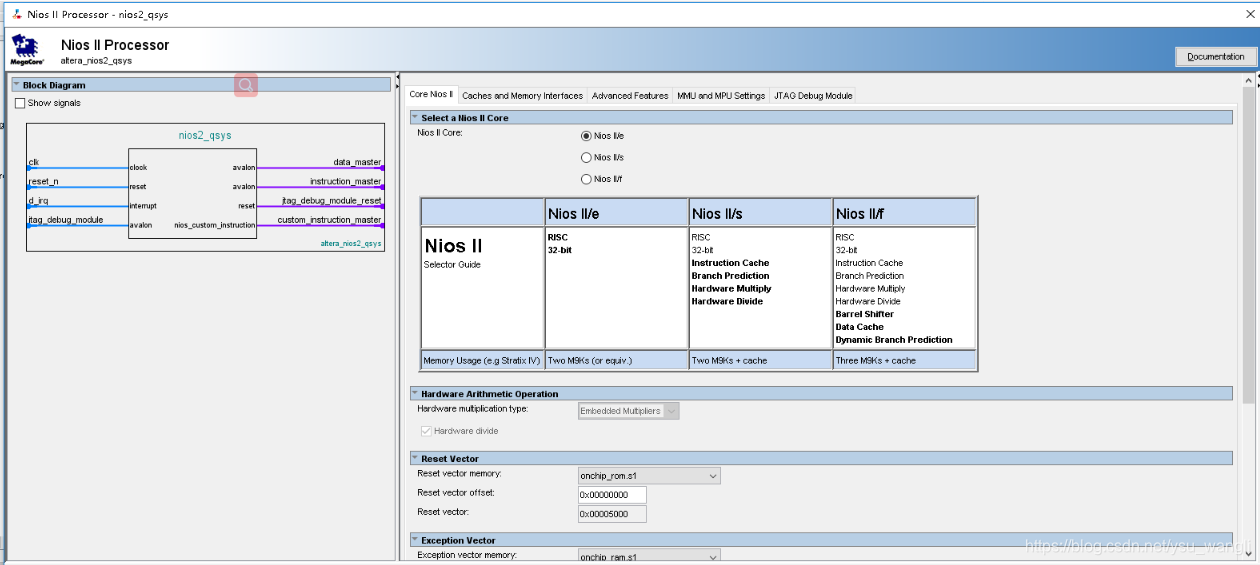
Task: Click the data_master signal in block diagram
Action: [357, 162]
